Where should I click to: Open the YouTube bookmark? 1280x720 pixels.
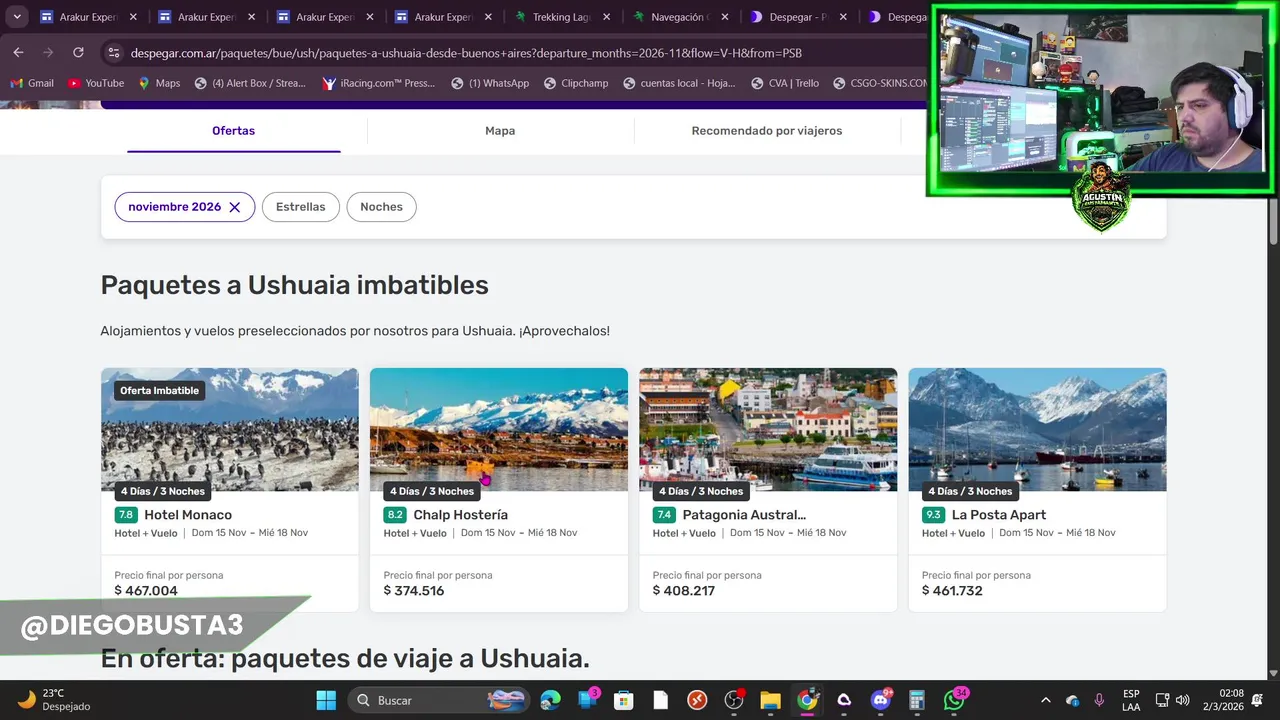coord(95,83)
